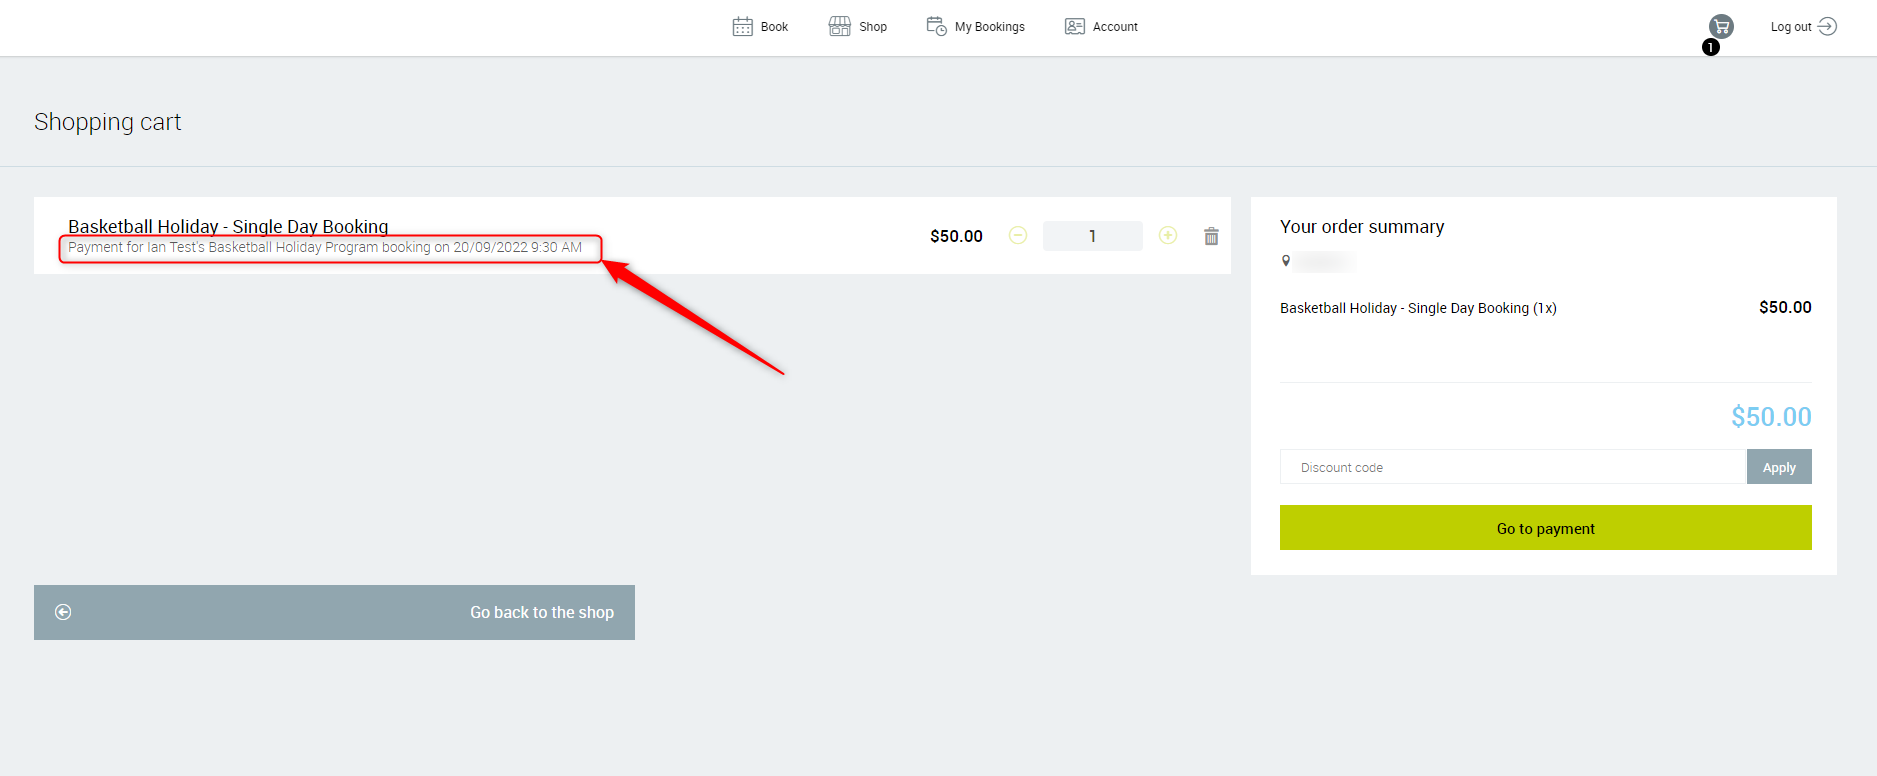
Task: Open the My Bookings menu label
Action: tap(989, 27)
